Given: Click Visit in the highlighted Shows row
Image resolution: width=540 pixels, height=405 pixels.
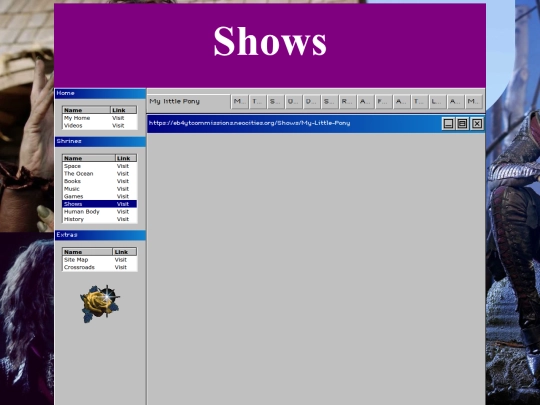Looking at the screenshot, I should click(123, 204).
